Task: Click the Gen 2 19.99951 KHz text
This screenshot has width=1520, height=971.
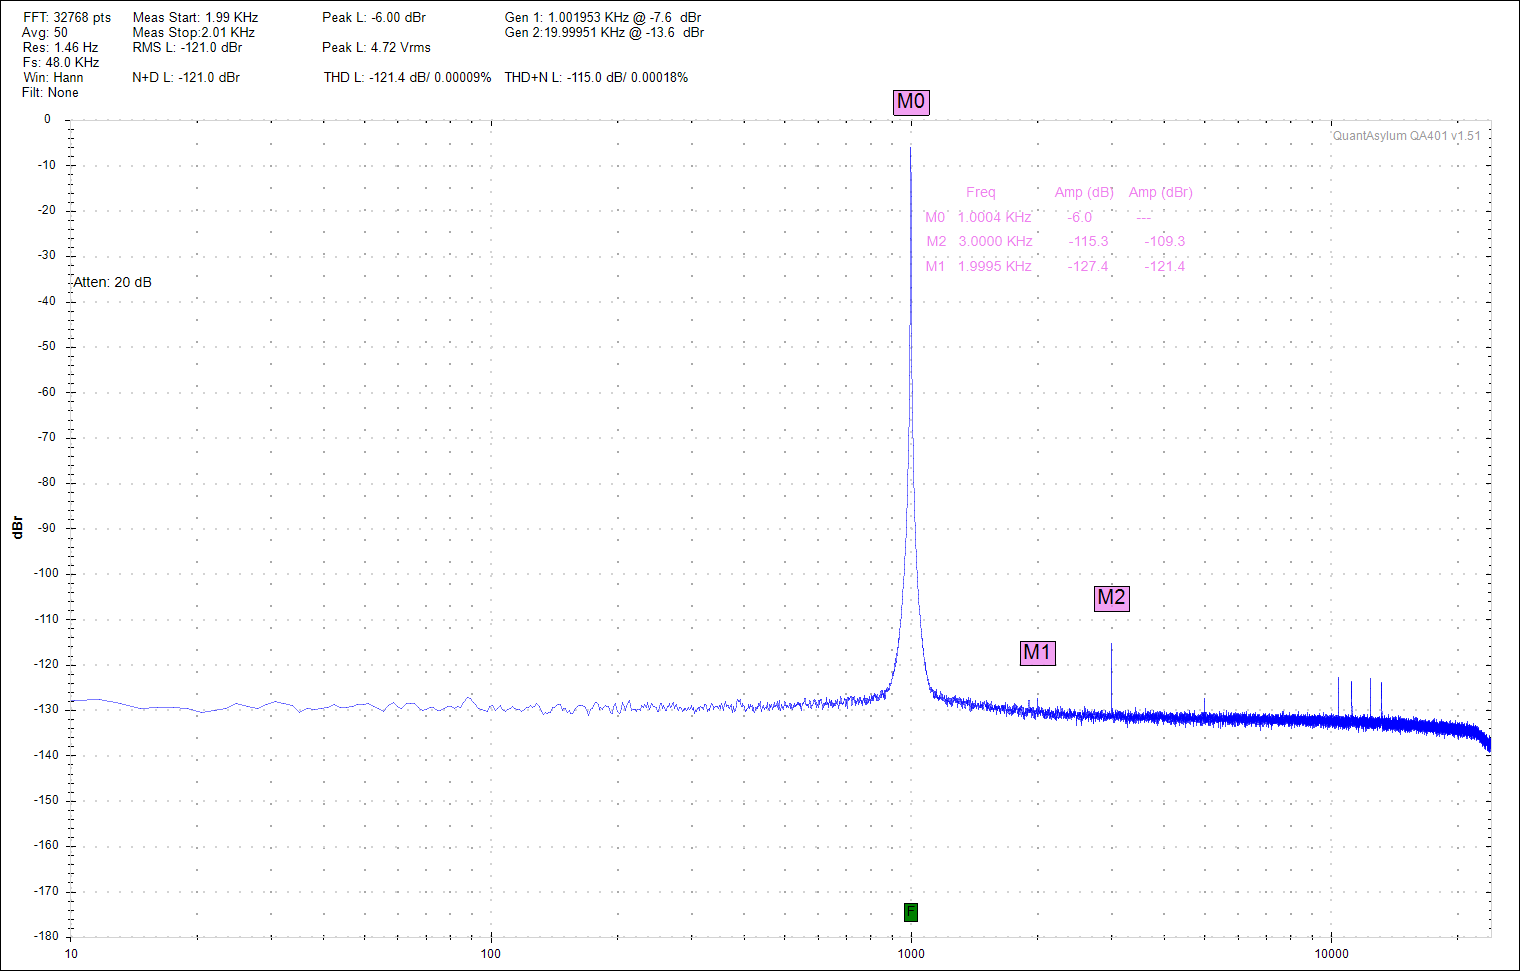Action: tap(604, 33)
